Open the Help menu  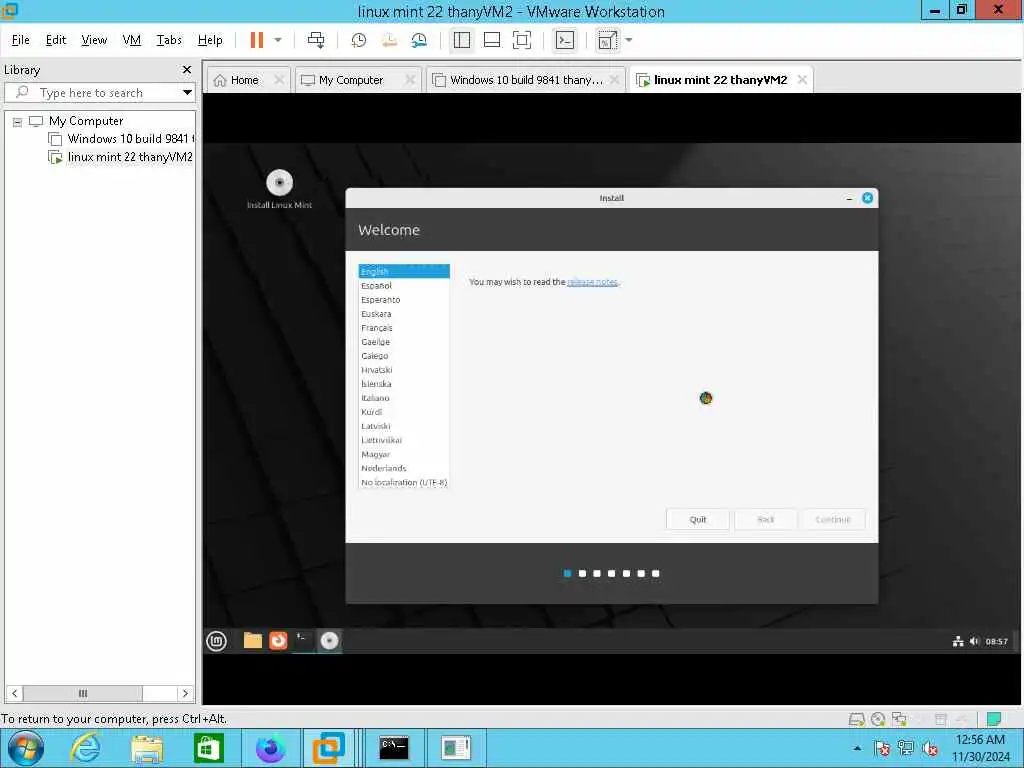[210, 40]
